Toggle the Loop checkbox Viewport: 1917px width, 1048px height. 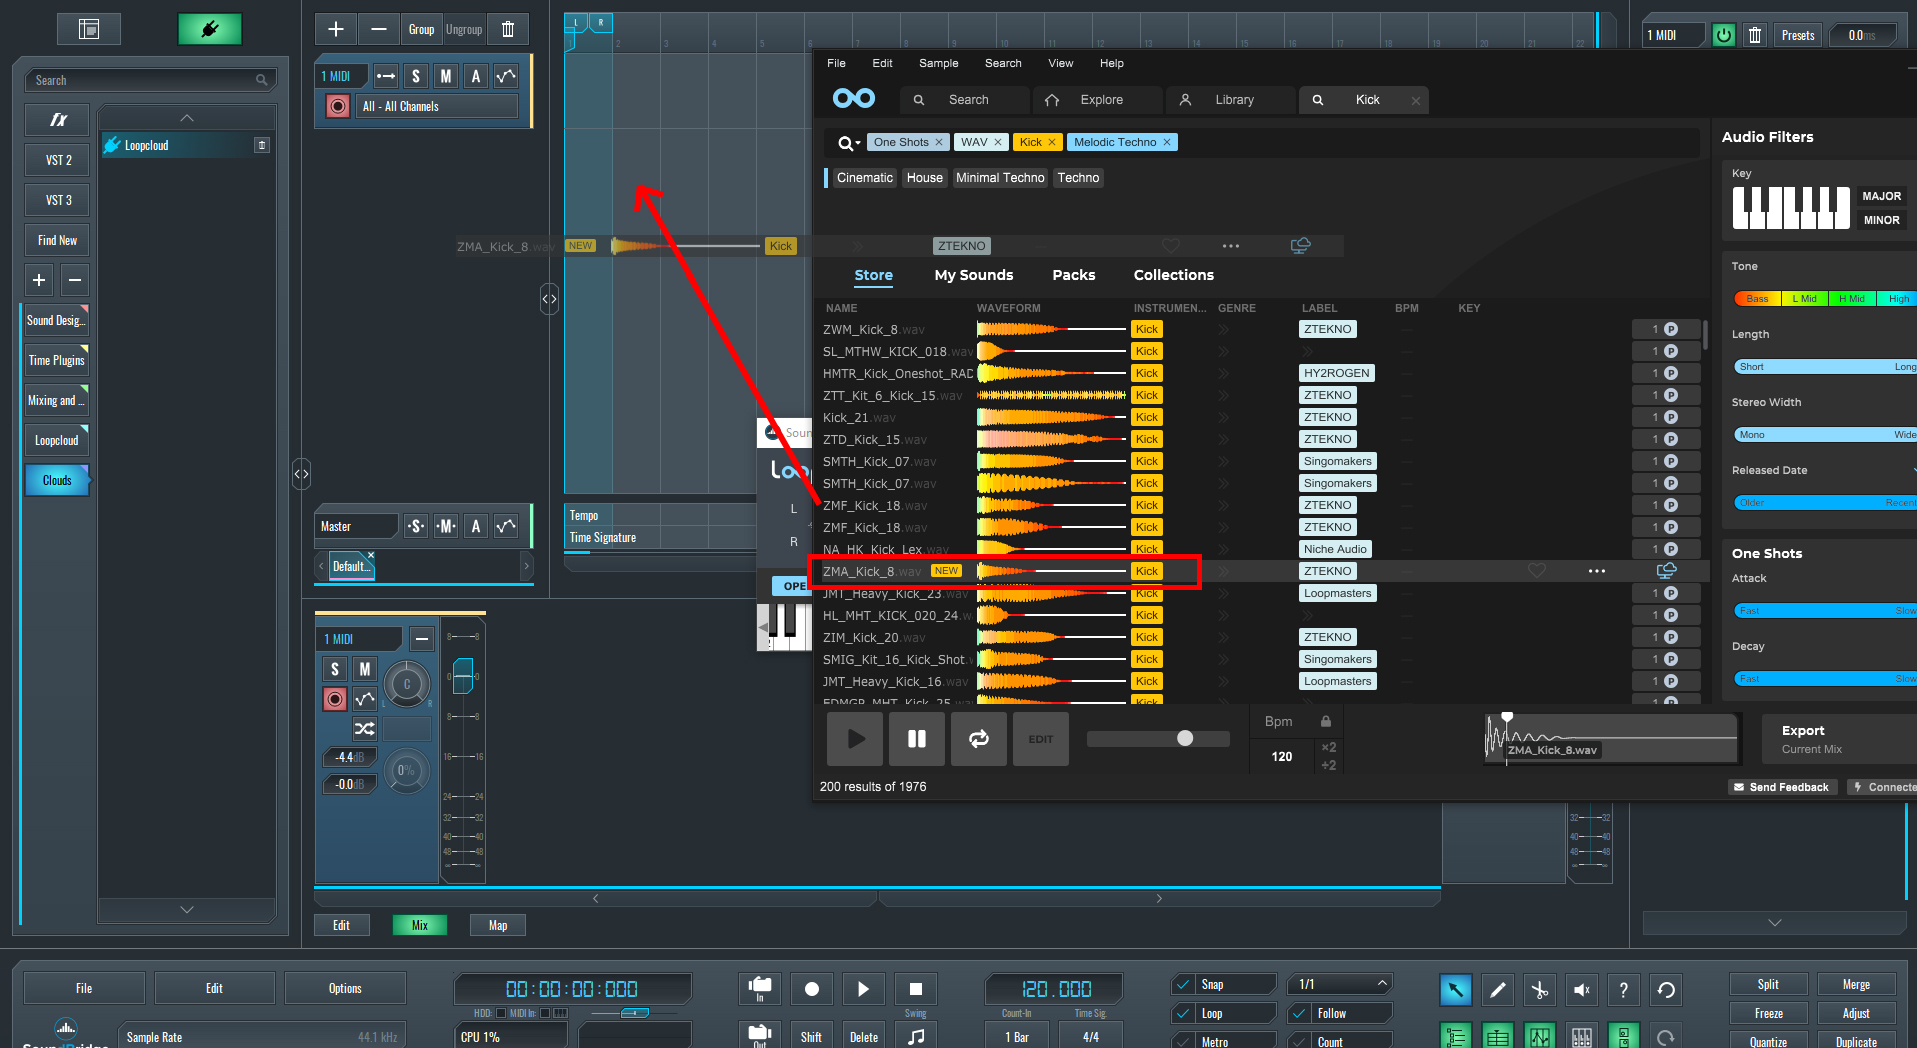pyautogui.click(x=1184, y=1013)
